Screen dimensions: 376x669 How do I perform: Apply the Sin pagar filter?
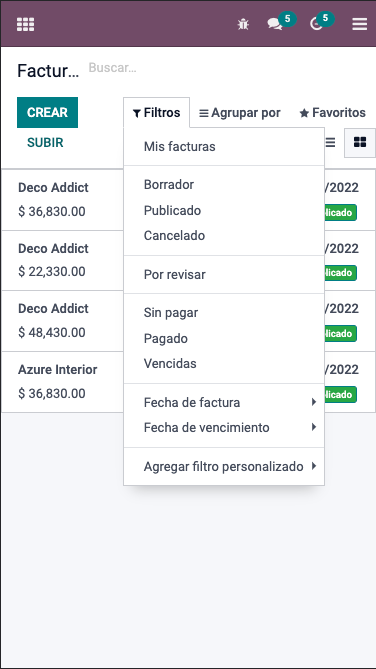click(x=224, y=313)
